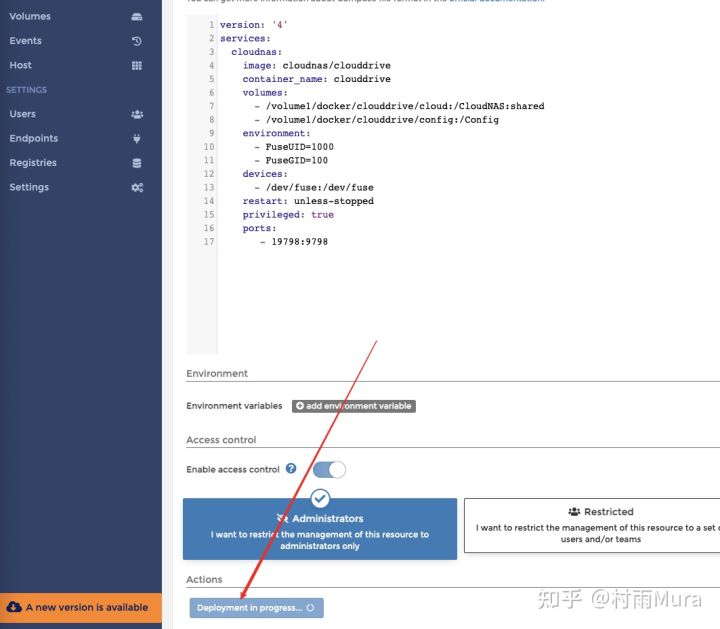Select the Administrators access option
The width and height of the screenshot is (720, 629).
(x=320, y=529)
